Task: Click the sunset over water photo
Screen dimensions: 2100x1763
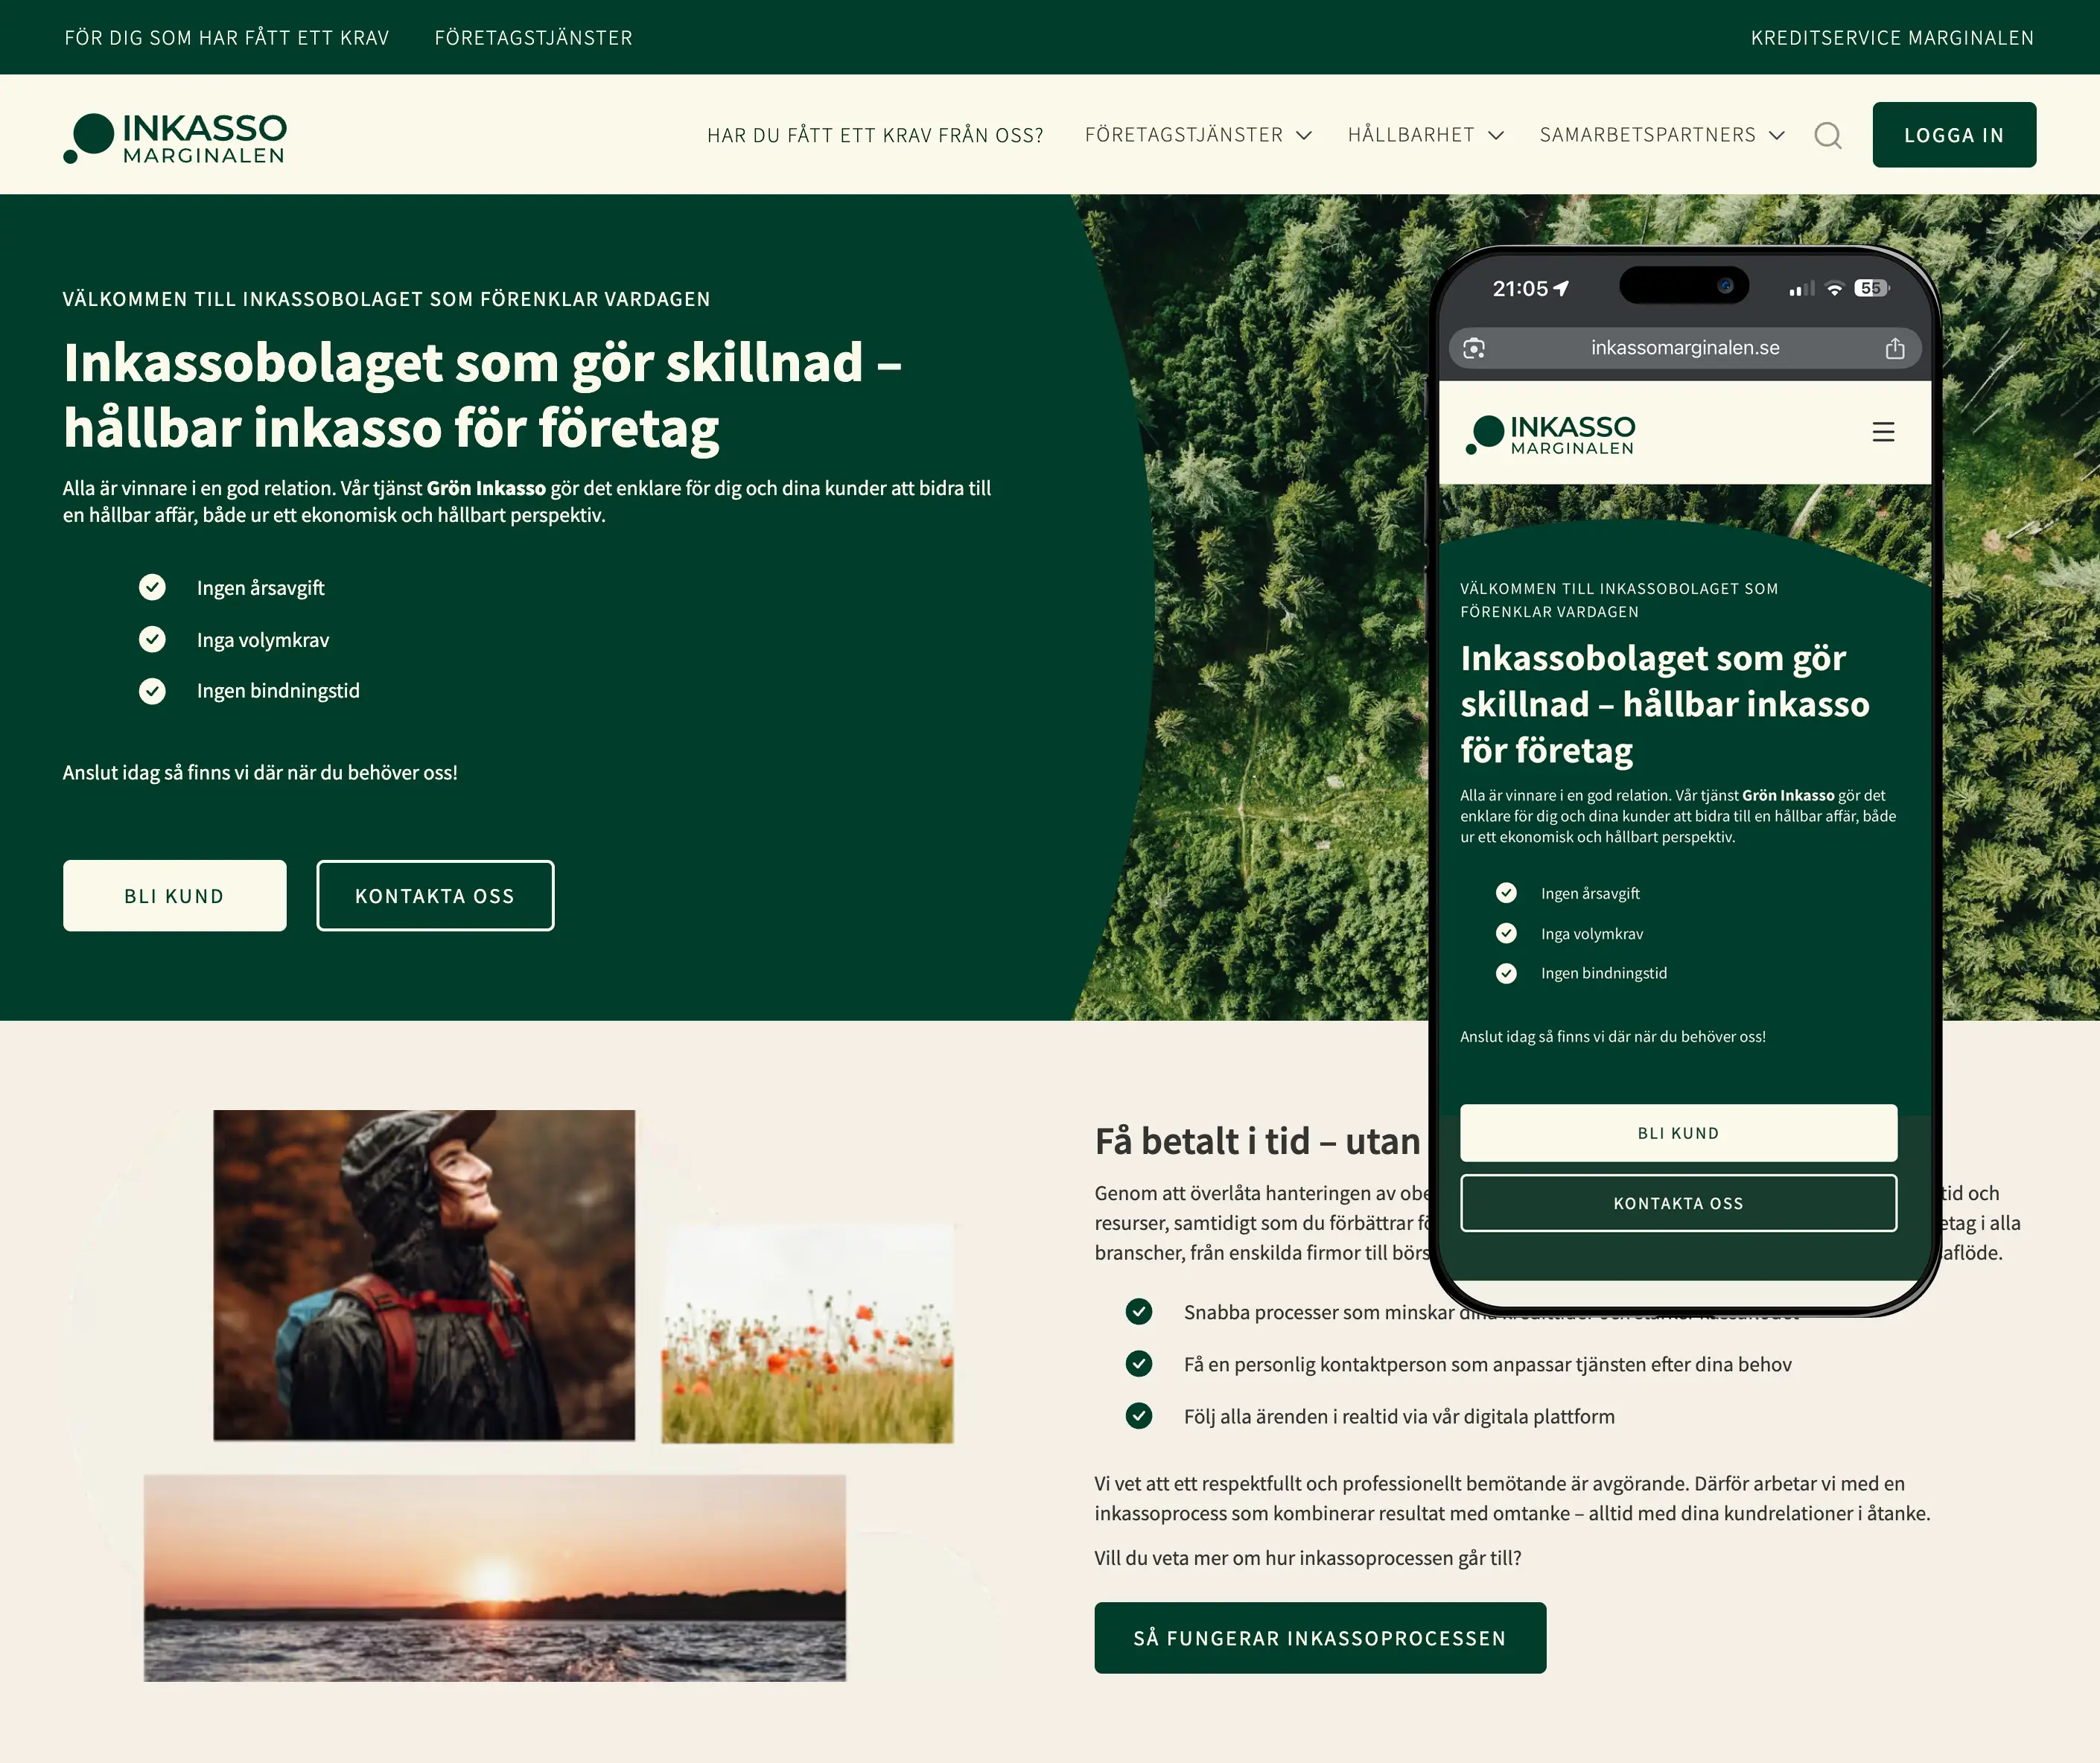Action: click(495, 1578)
